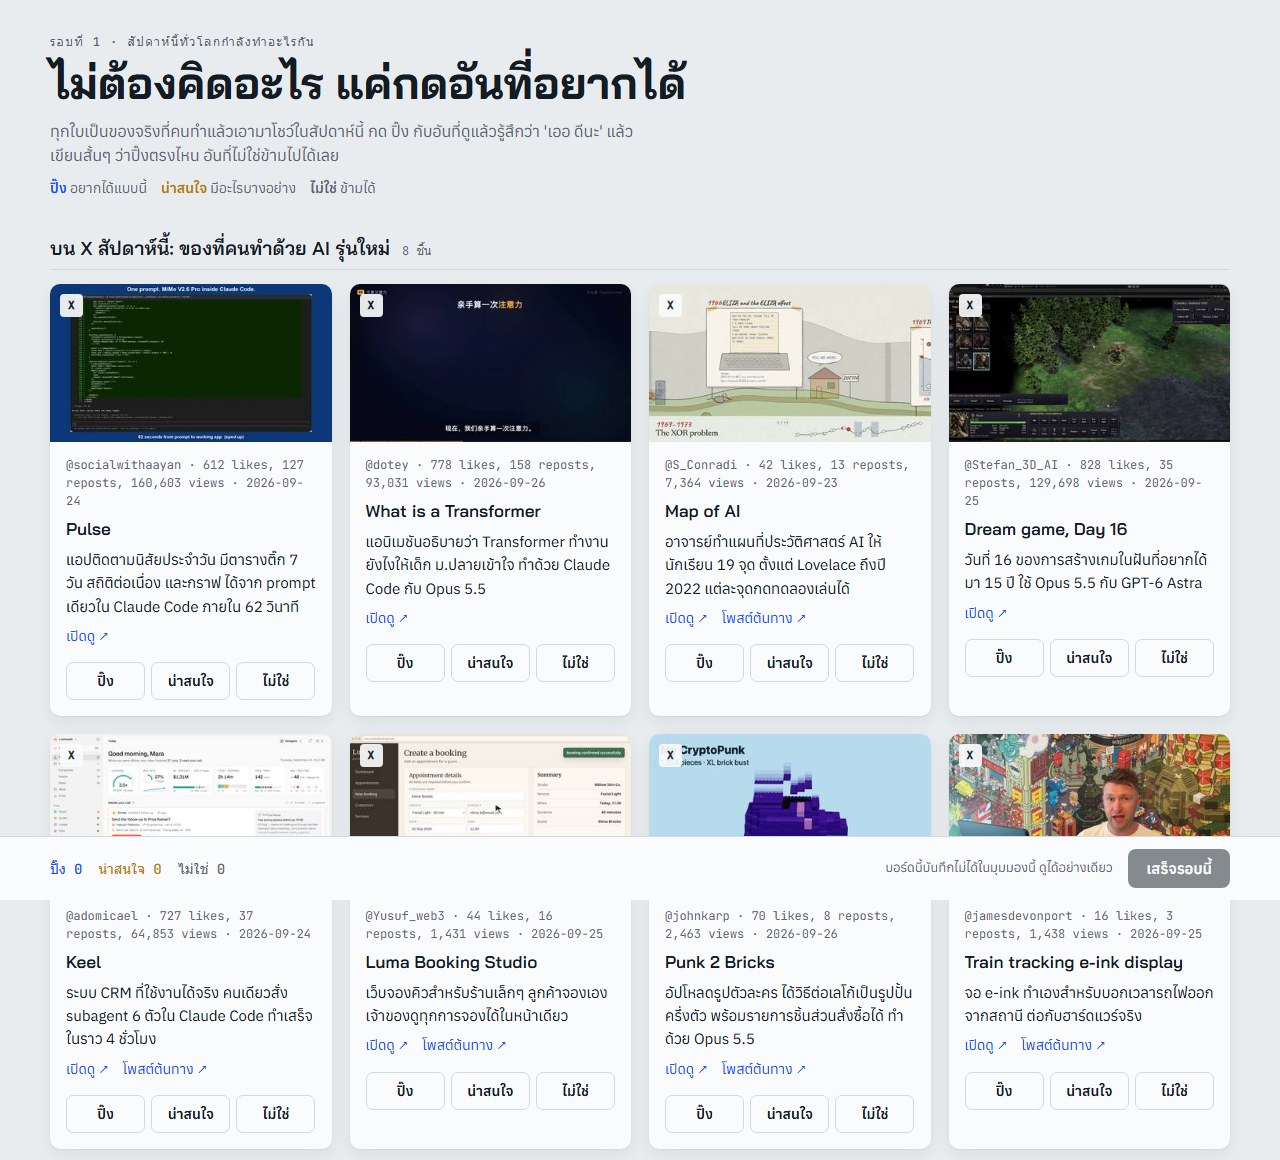Open the What is a Transformer เปิดดู link

click(x=387, y=618)
